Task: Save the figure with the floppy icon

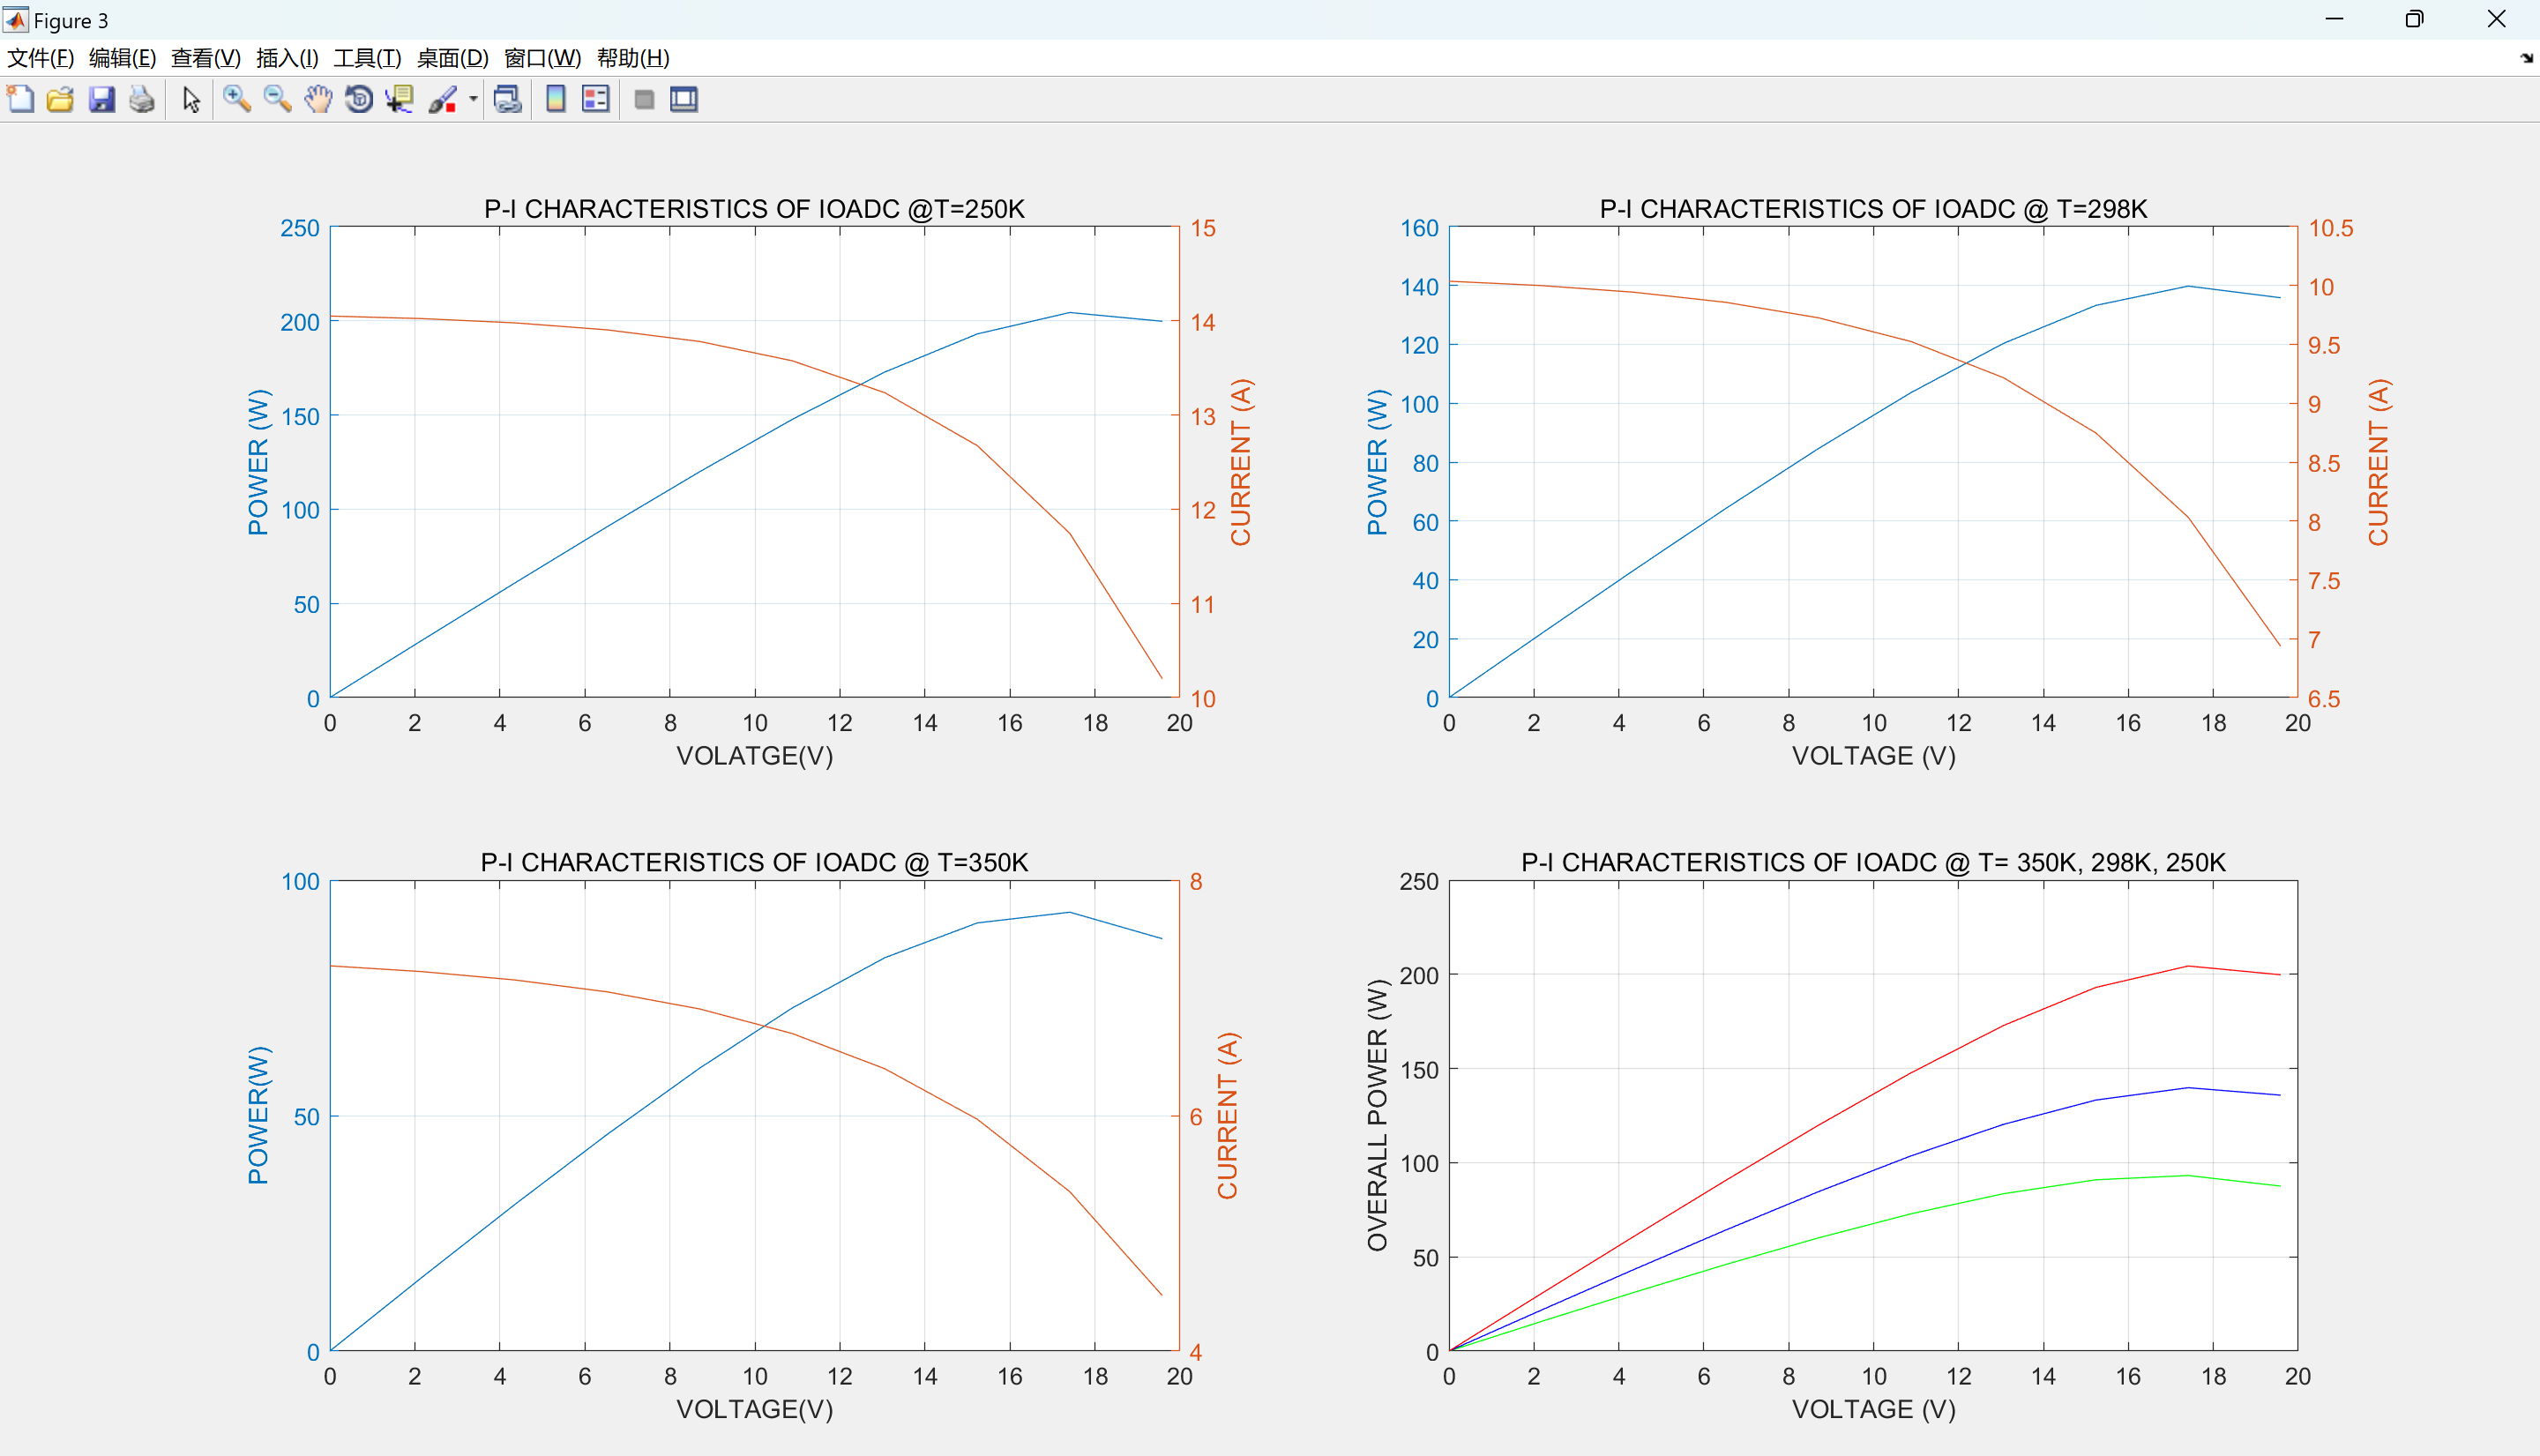Action: pyautogui.click(x=101, y=99)
